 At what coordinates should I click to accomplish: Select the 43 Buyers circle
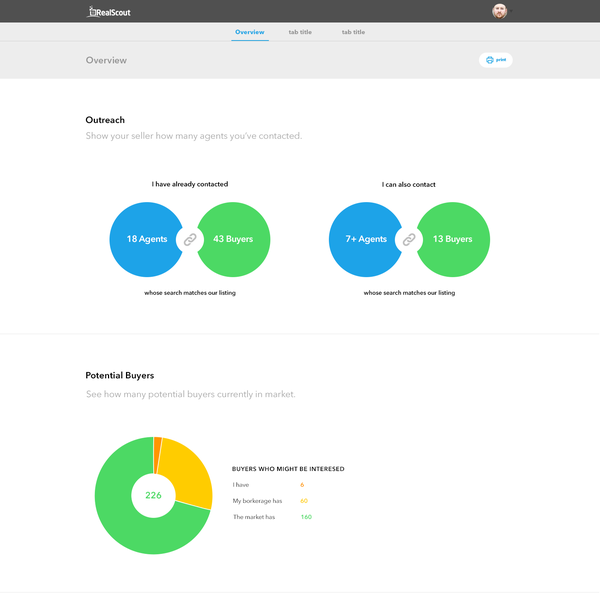[x=233, y=239]
